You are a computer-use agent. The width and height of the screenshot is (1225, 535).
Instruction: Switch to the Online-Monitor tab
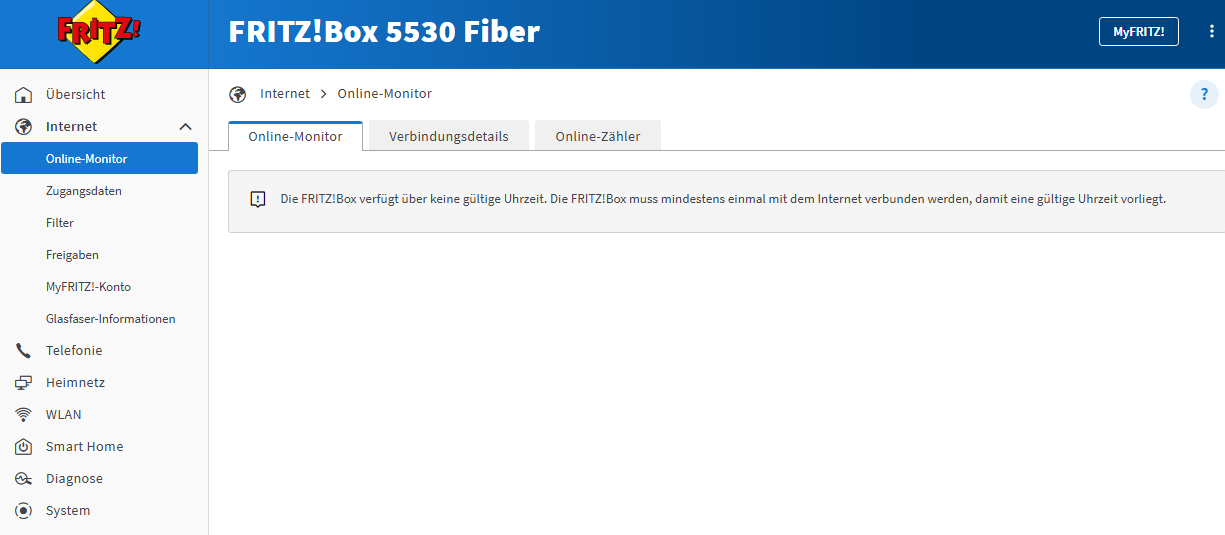[295, 136]
